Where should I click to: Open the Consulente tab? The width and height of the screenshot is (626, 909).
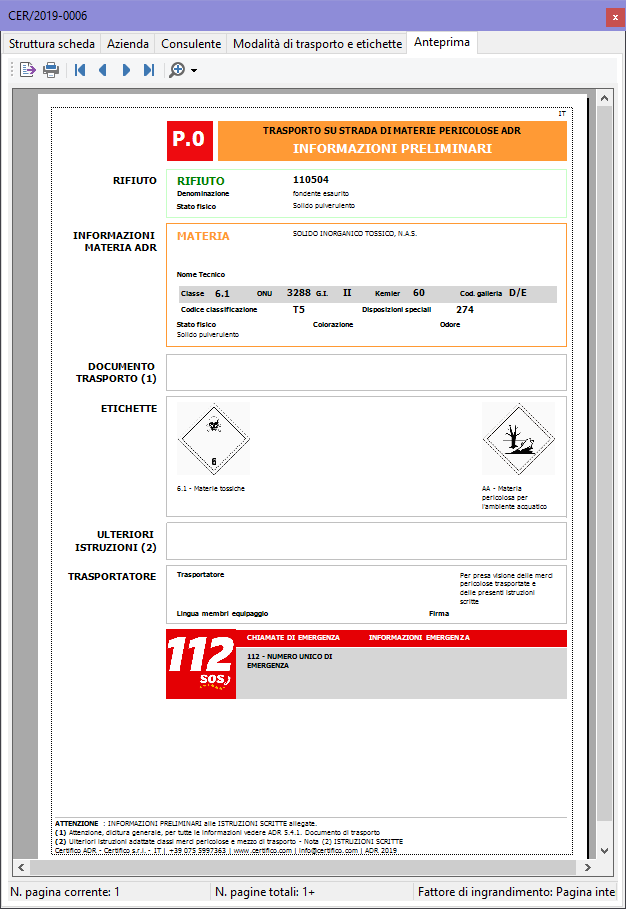click(191, 44)
